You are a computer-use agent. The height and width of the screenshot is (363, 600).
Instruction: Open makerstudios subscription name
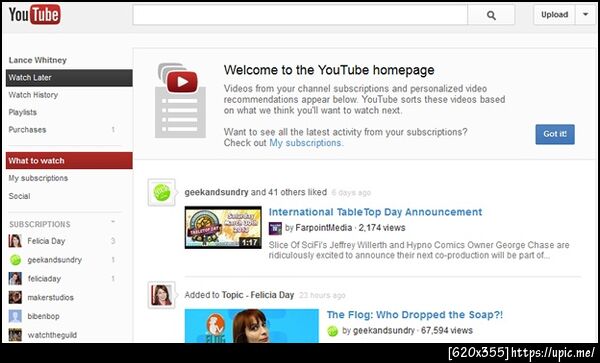pyautogui.click(x=51, y=297)
